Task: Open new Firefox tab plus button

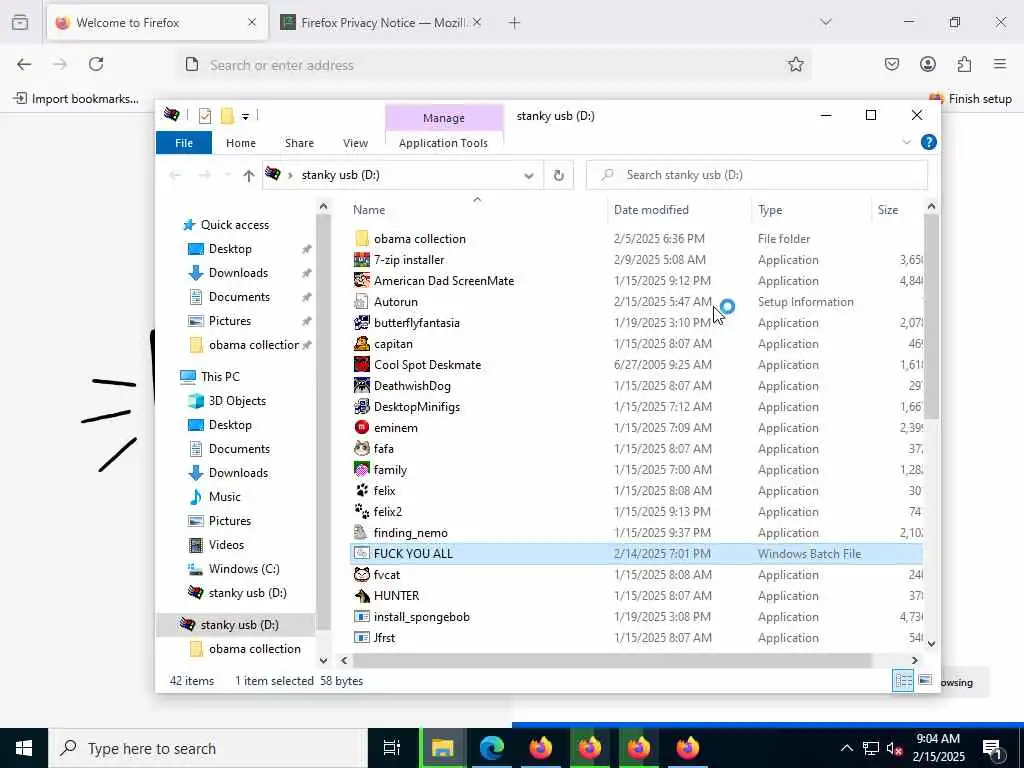Action: [515, 23]
